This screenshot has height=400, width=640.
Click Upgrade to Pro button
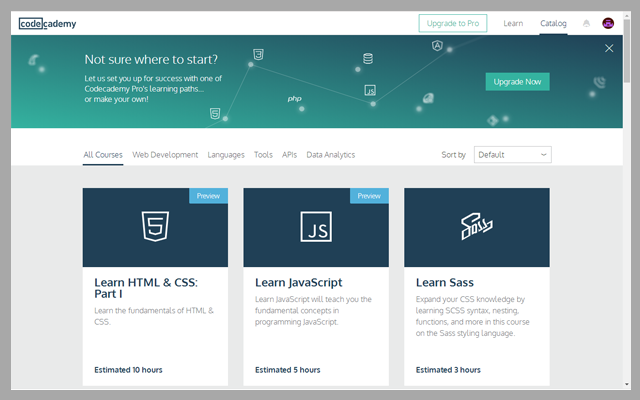click(453, 23)
